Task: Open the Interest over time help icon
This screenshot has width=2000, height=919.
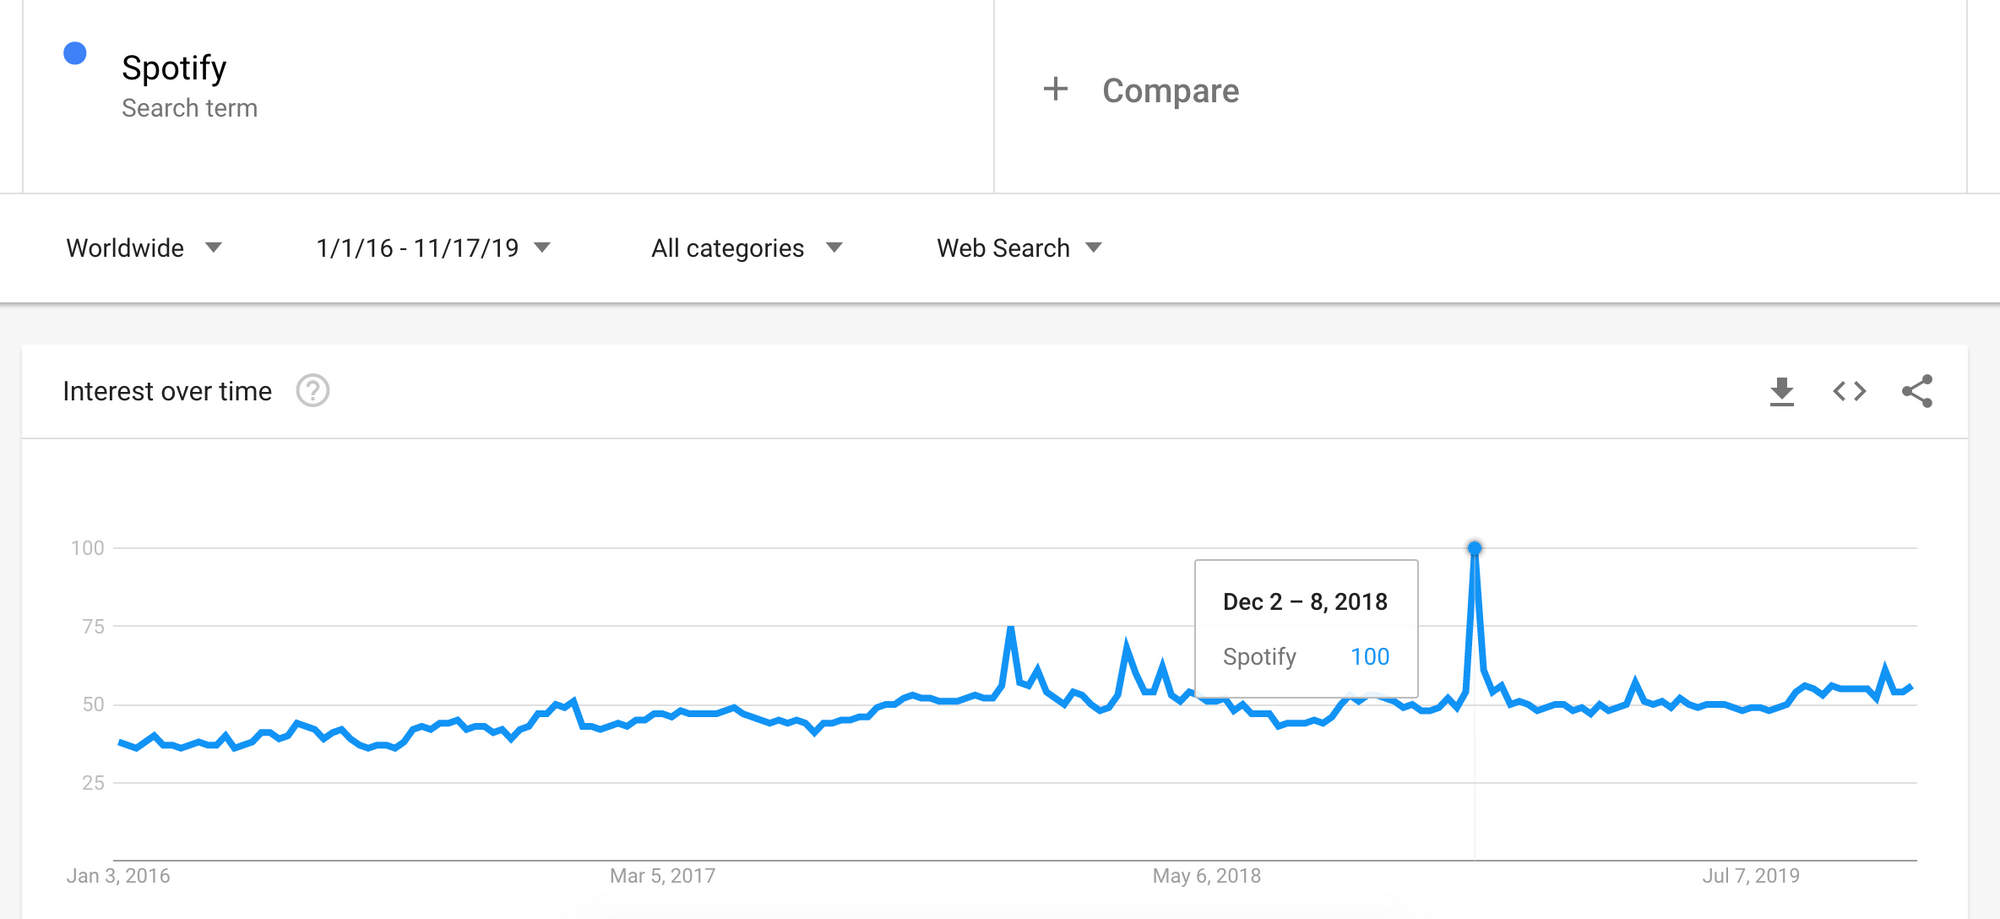Action: (x=313, y=391)
